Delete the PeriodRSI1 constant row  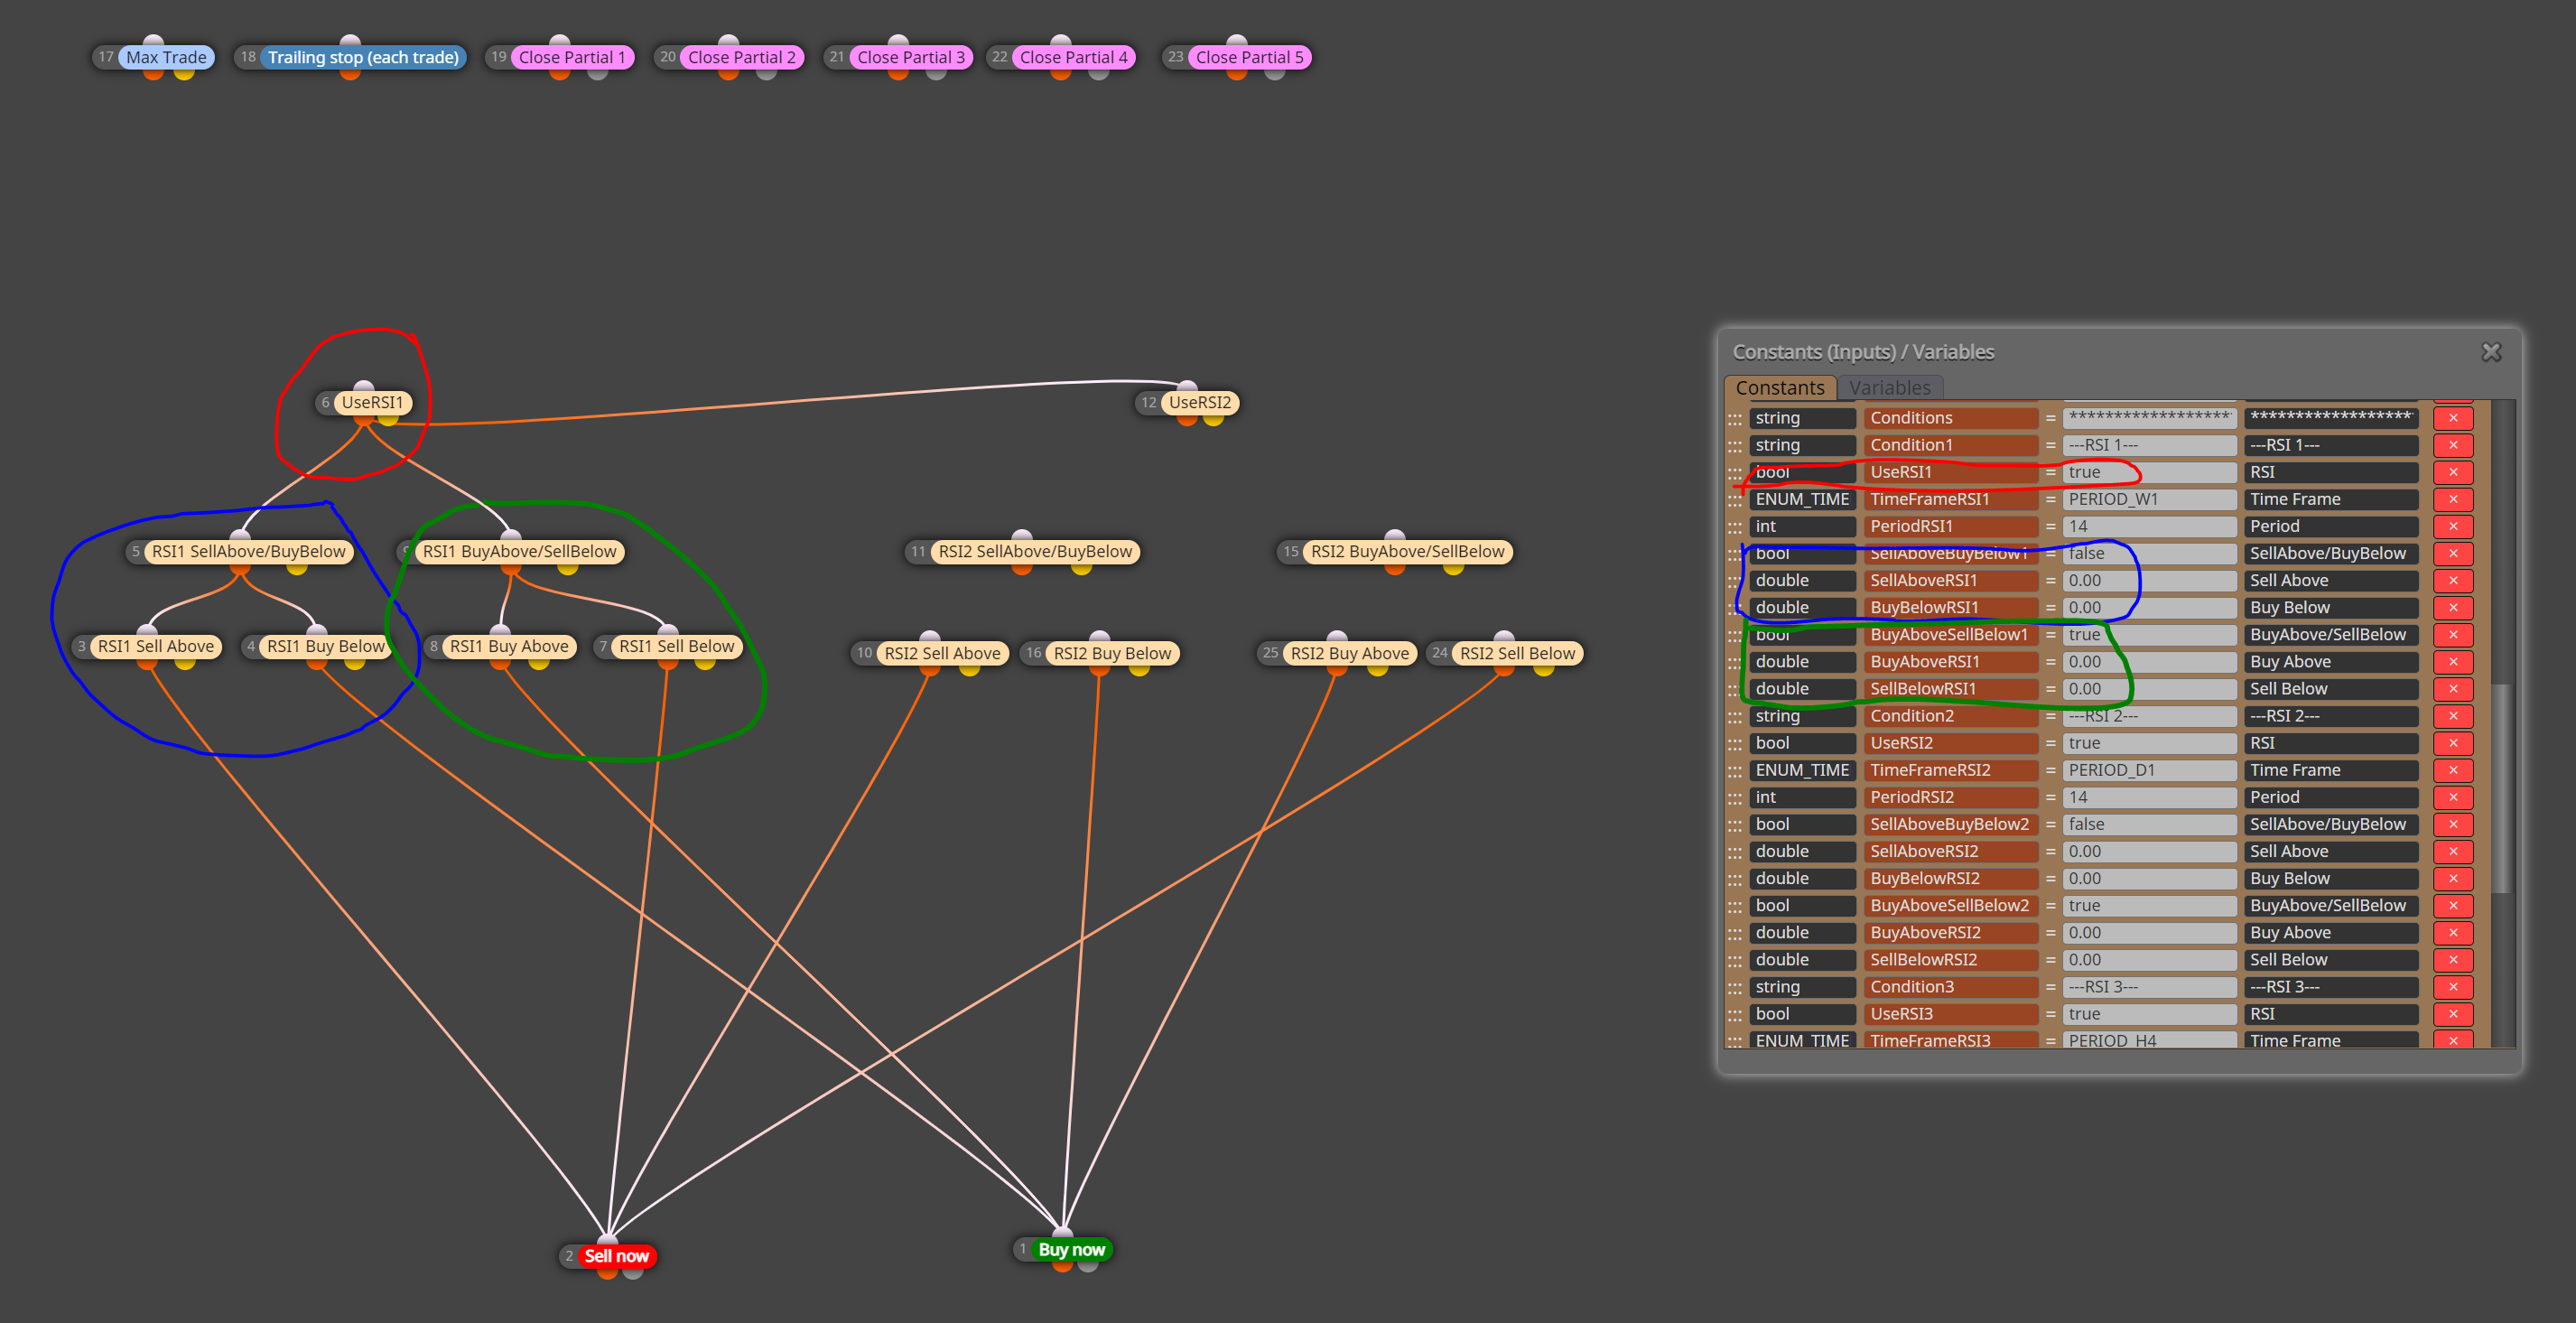[2452, 526]
